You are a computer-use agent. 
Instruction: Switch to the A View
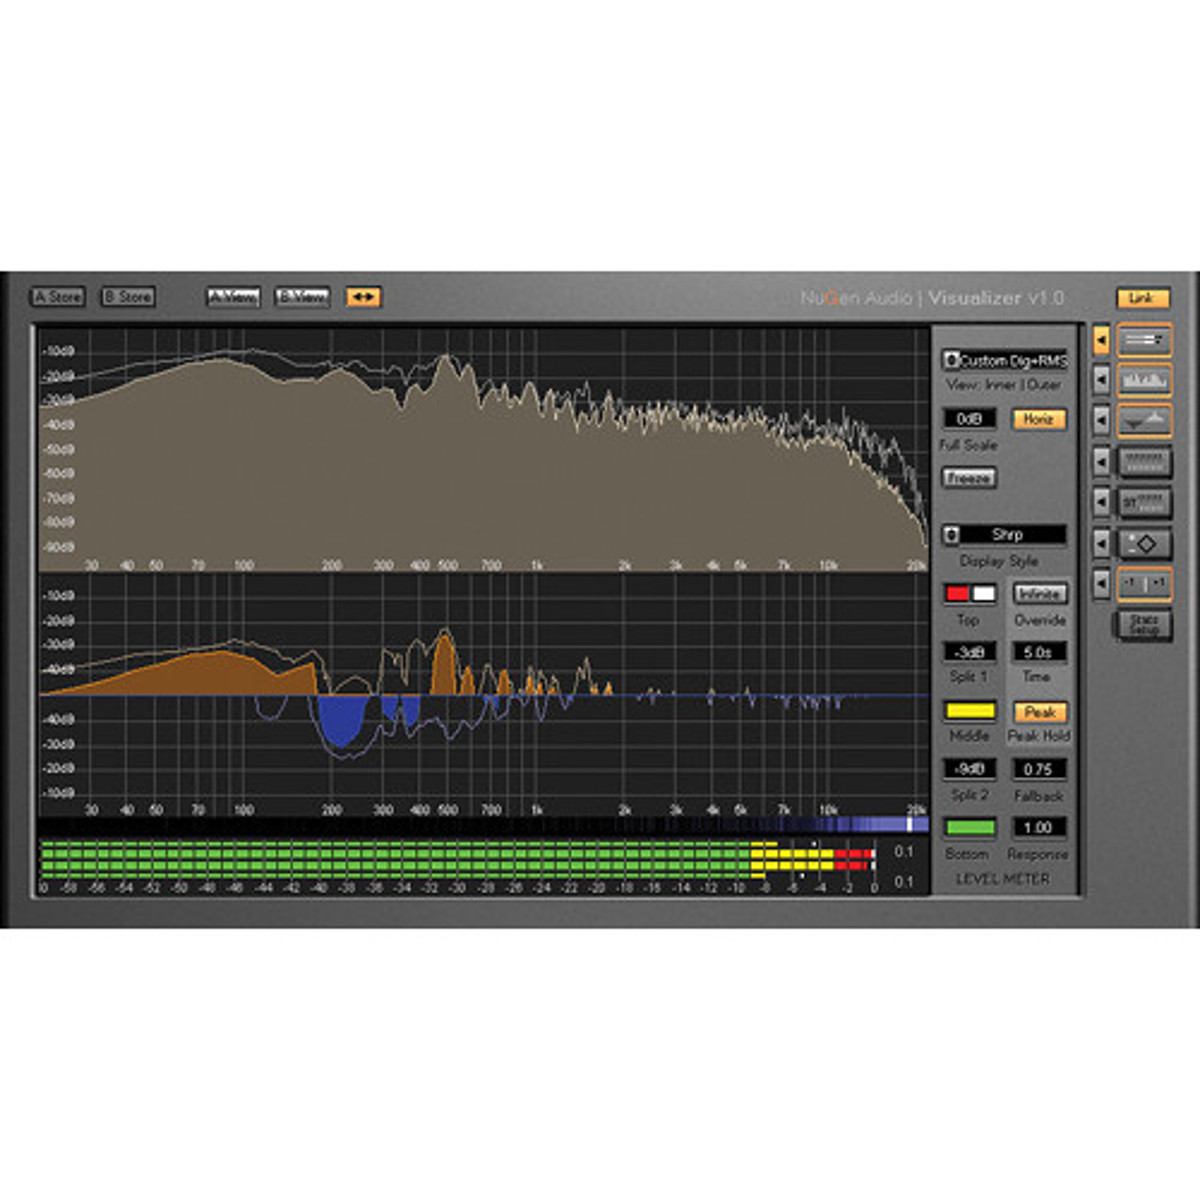tap(232, 297)
